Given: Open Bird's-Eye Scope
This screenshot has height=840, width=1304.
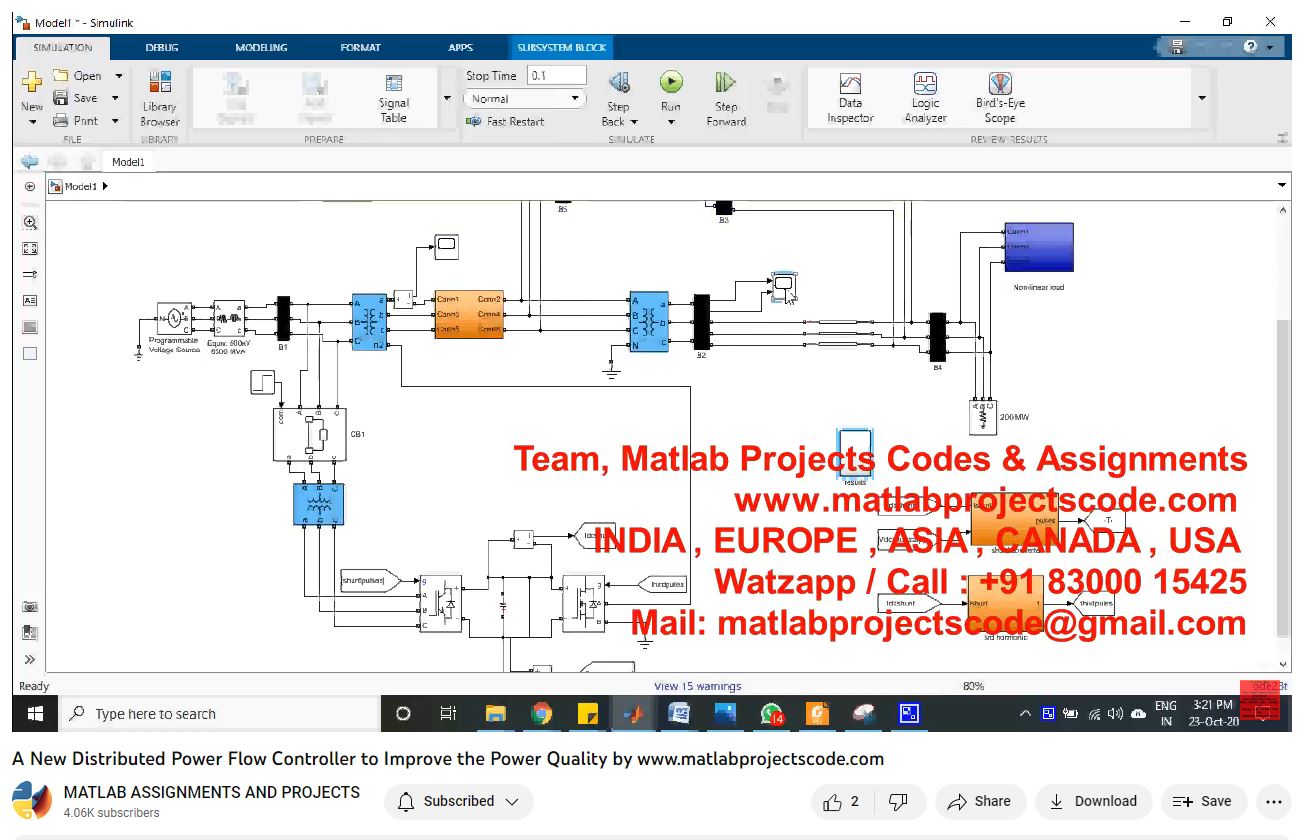Looking at the screenshot, I should [1000, 98].
